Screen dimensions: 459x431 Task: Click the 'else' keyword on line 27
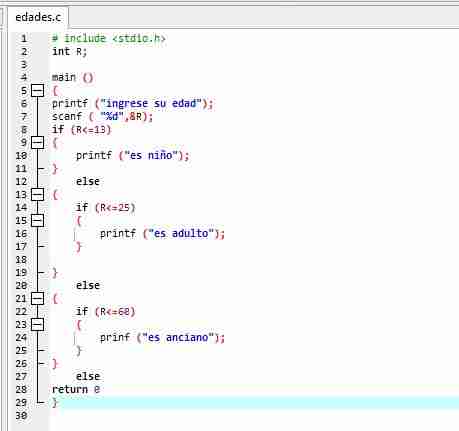(88, 376)
